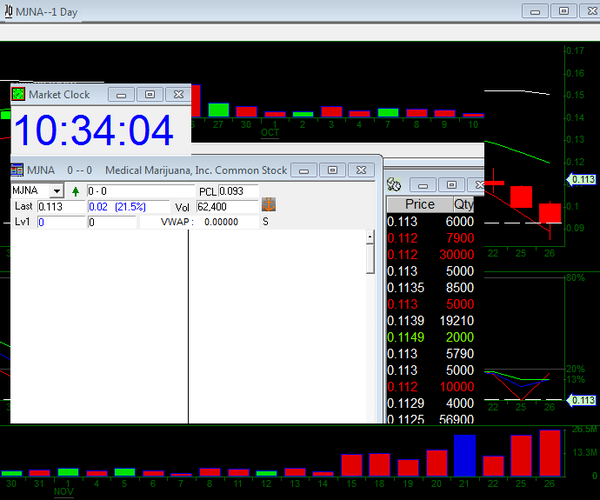Click the scroll-up arrow in the Level 2 panel
600x500 pixels.
click(x=370, y=237)
